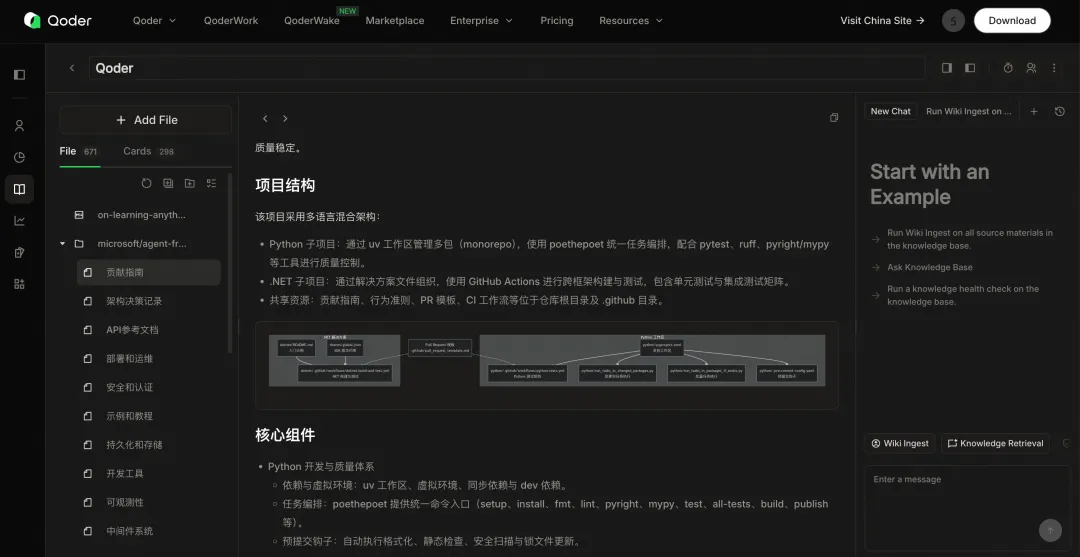
Task: Click the send message arrow button
Action: coord(1050,530)
